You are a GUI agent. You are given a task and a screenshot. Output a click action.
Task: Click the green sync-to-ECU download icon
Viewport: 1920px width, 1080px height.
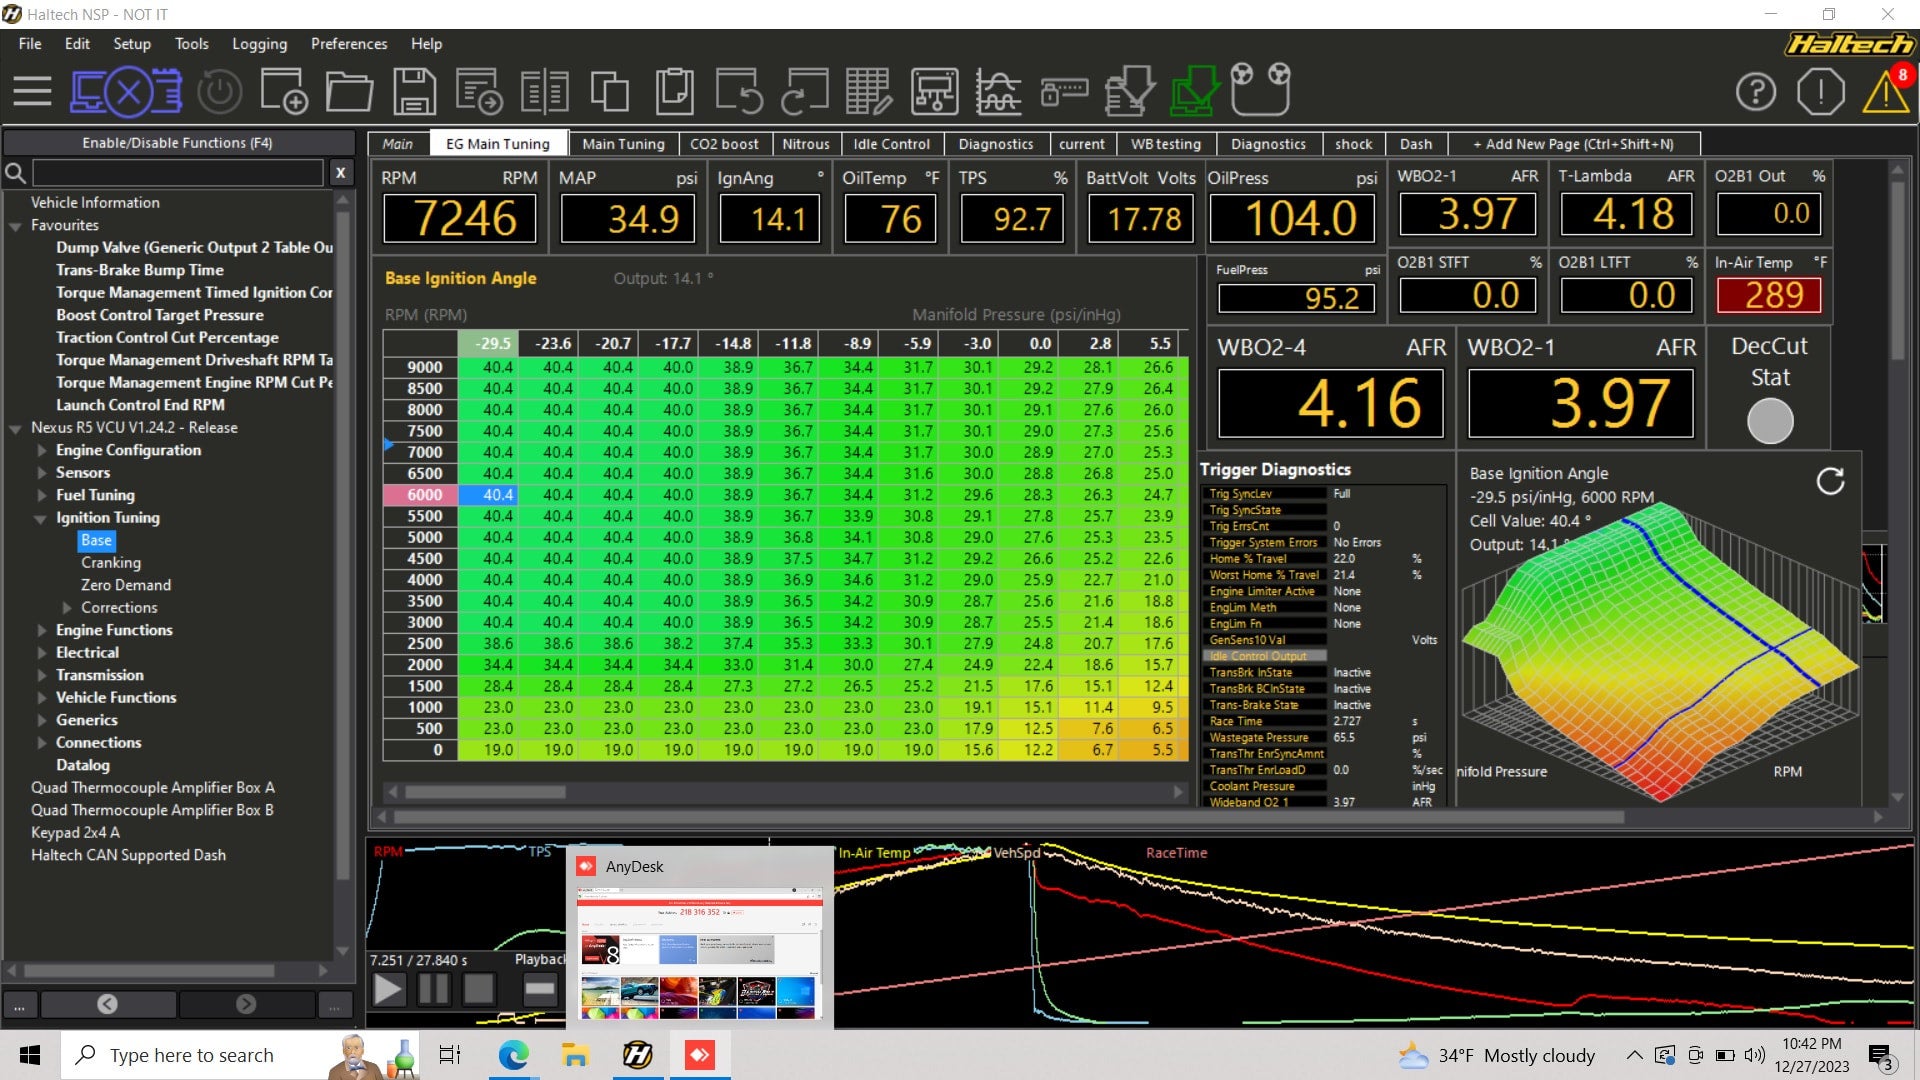(1193, 91)
